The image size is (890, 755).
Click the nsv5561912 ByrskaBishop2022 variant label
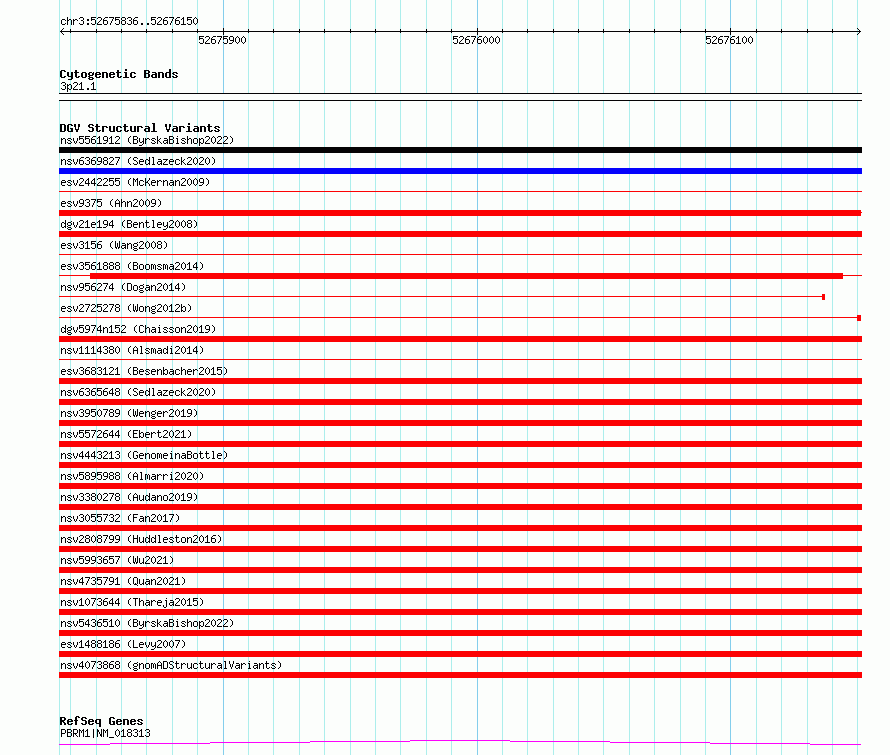pyautogui.click(x=147, y=140)
